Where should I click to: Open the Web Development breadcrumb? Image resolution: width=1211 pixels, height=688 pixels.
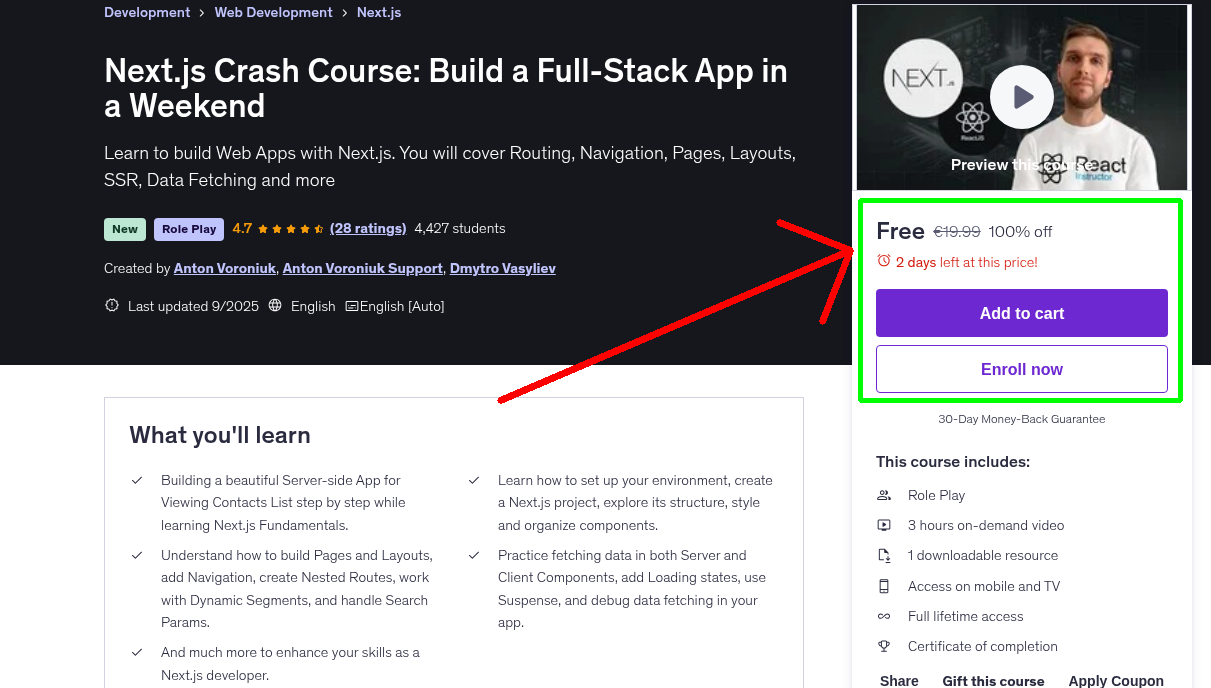(273, 13)
